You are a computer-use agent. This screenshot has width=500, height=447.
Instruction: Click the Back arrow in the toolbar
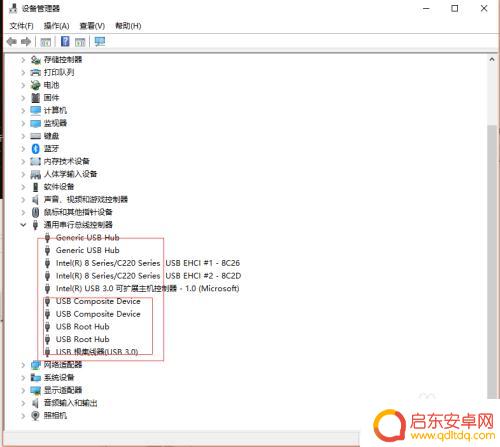(12, 42)
